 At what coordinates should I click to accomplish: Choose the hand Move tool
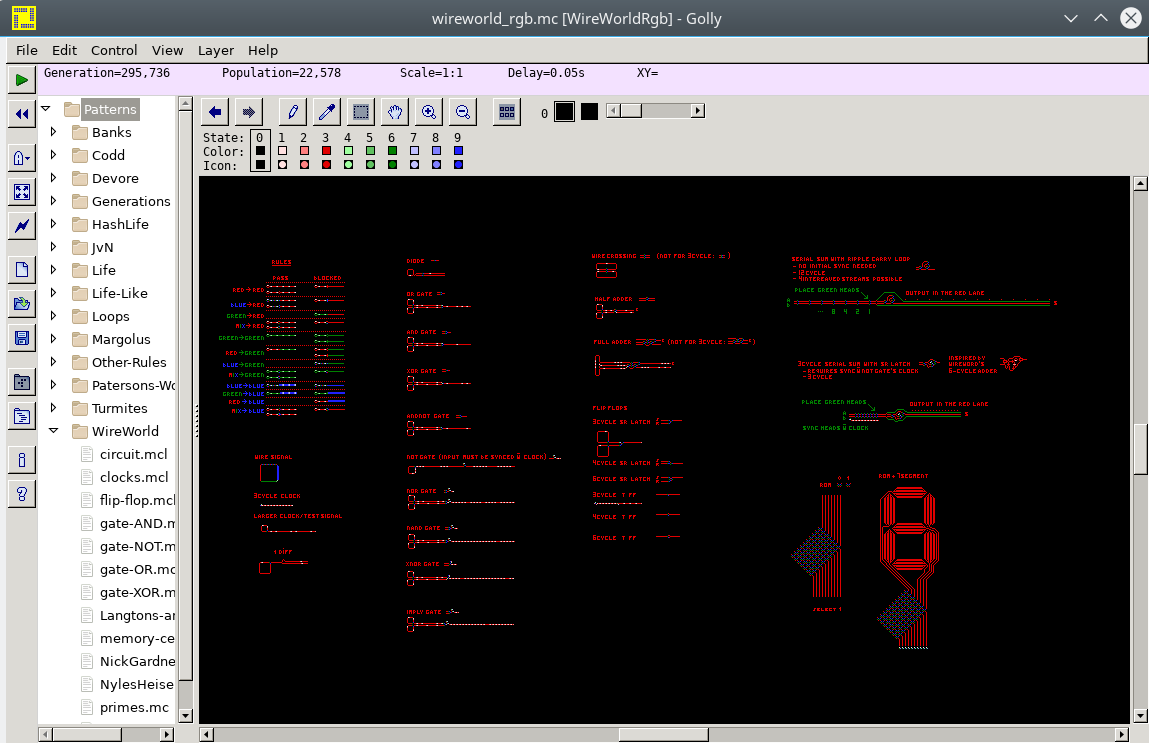(395, 112)
